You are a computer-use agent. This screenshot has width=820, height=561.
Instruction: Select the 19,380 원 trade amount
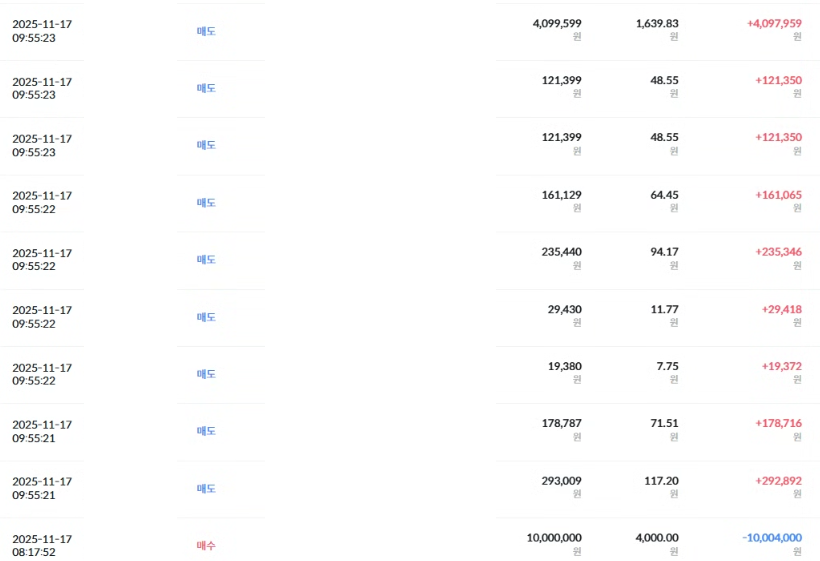(x=564, y=367)
